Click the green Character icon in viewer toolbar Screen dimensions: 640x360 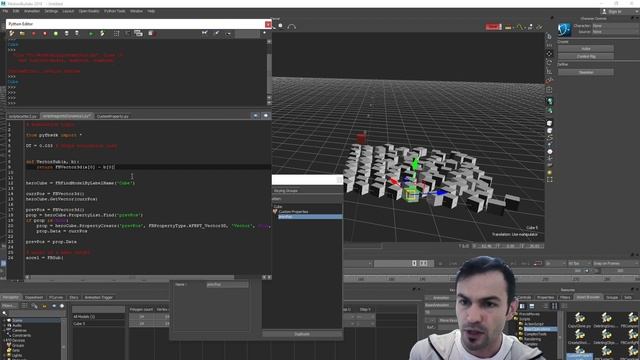(550, 101)
